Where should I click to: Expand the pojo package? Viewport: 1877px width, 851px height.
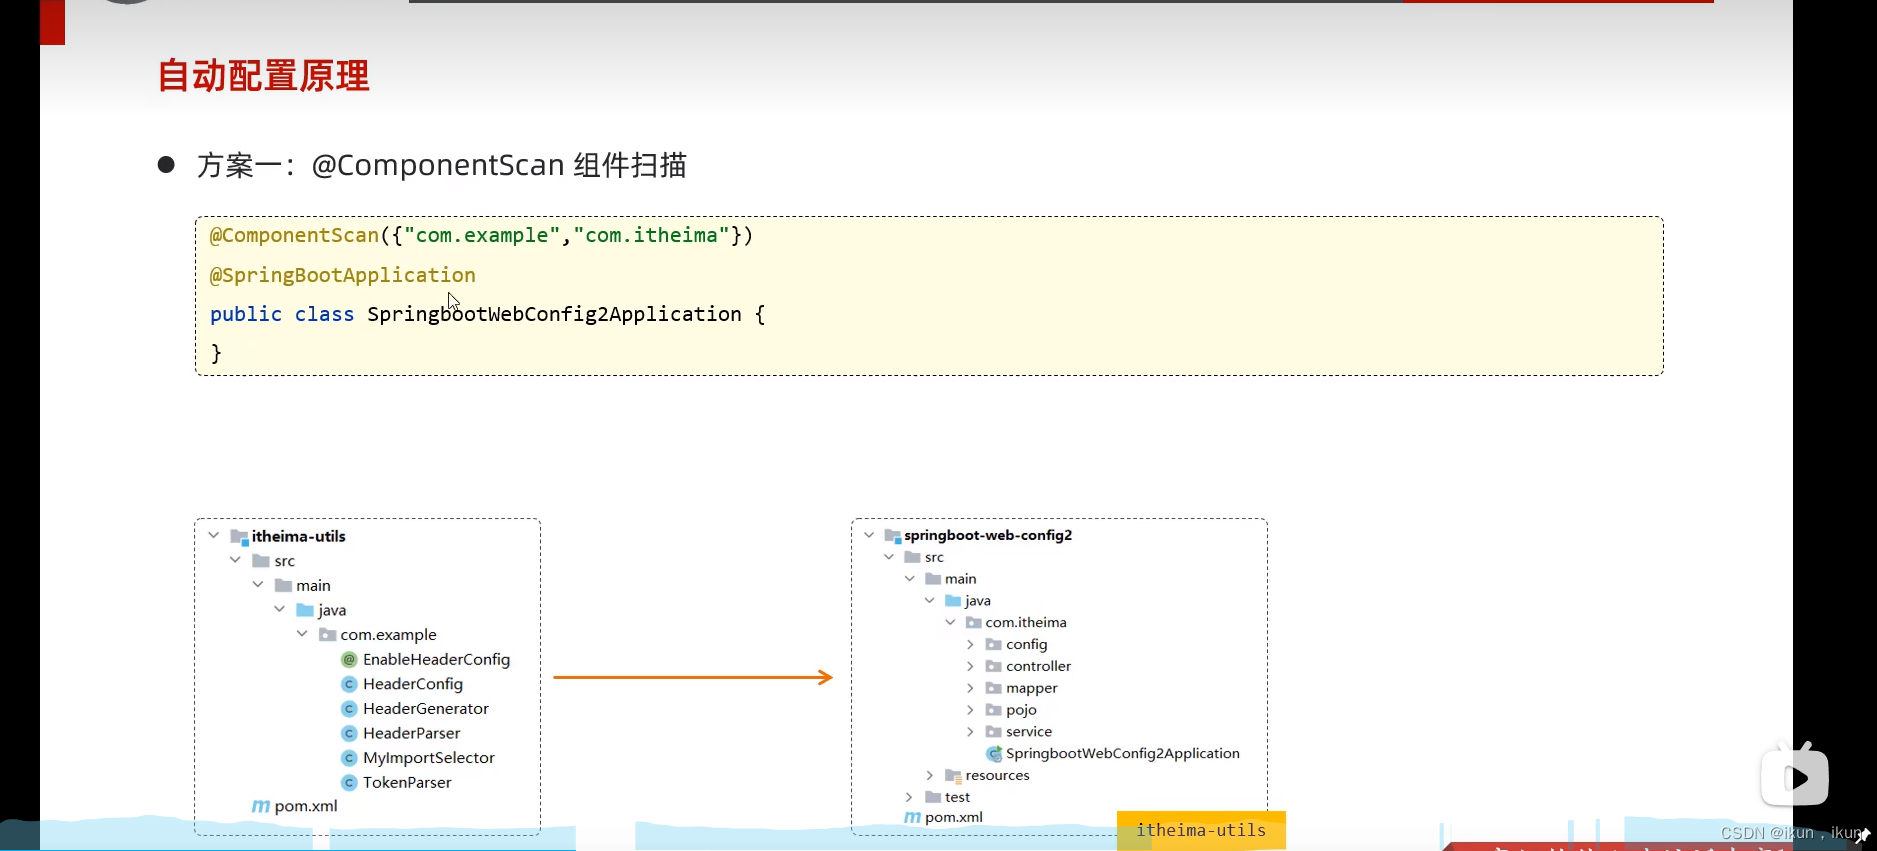(971, 709)
